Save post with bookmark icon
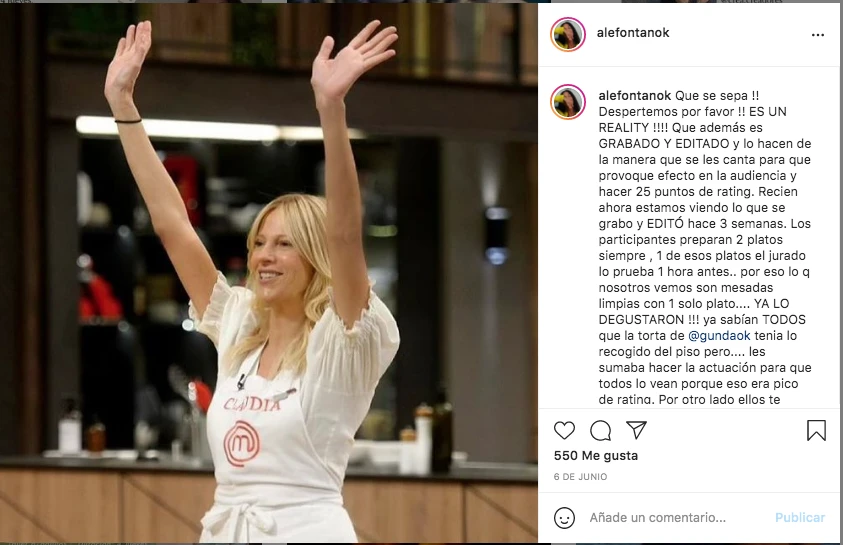 [816, 431]
